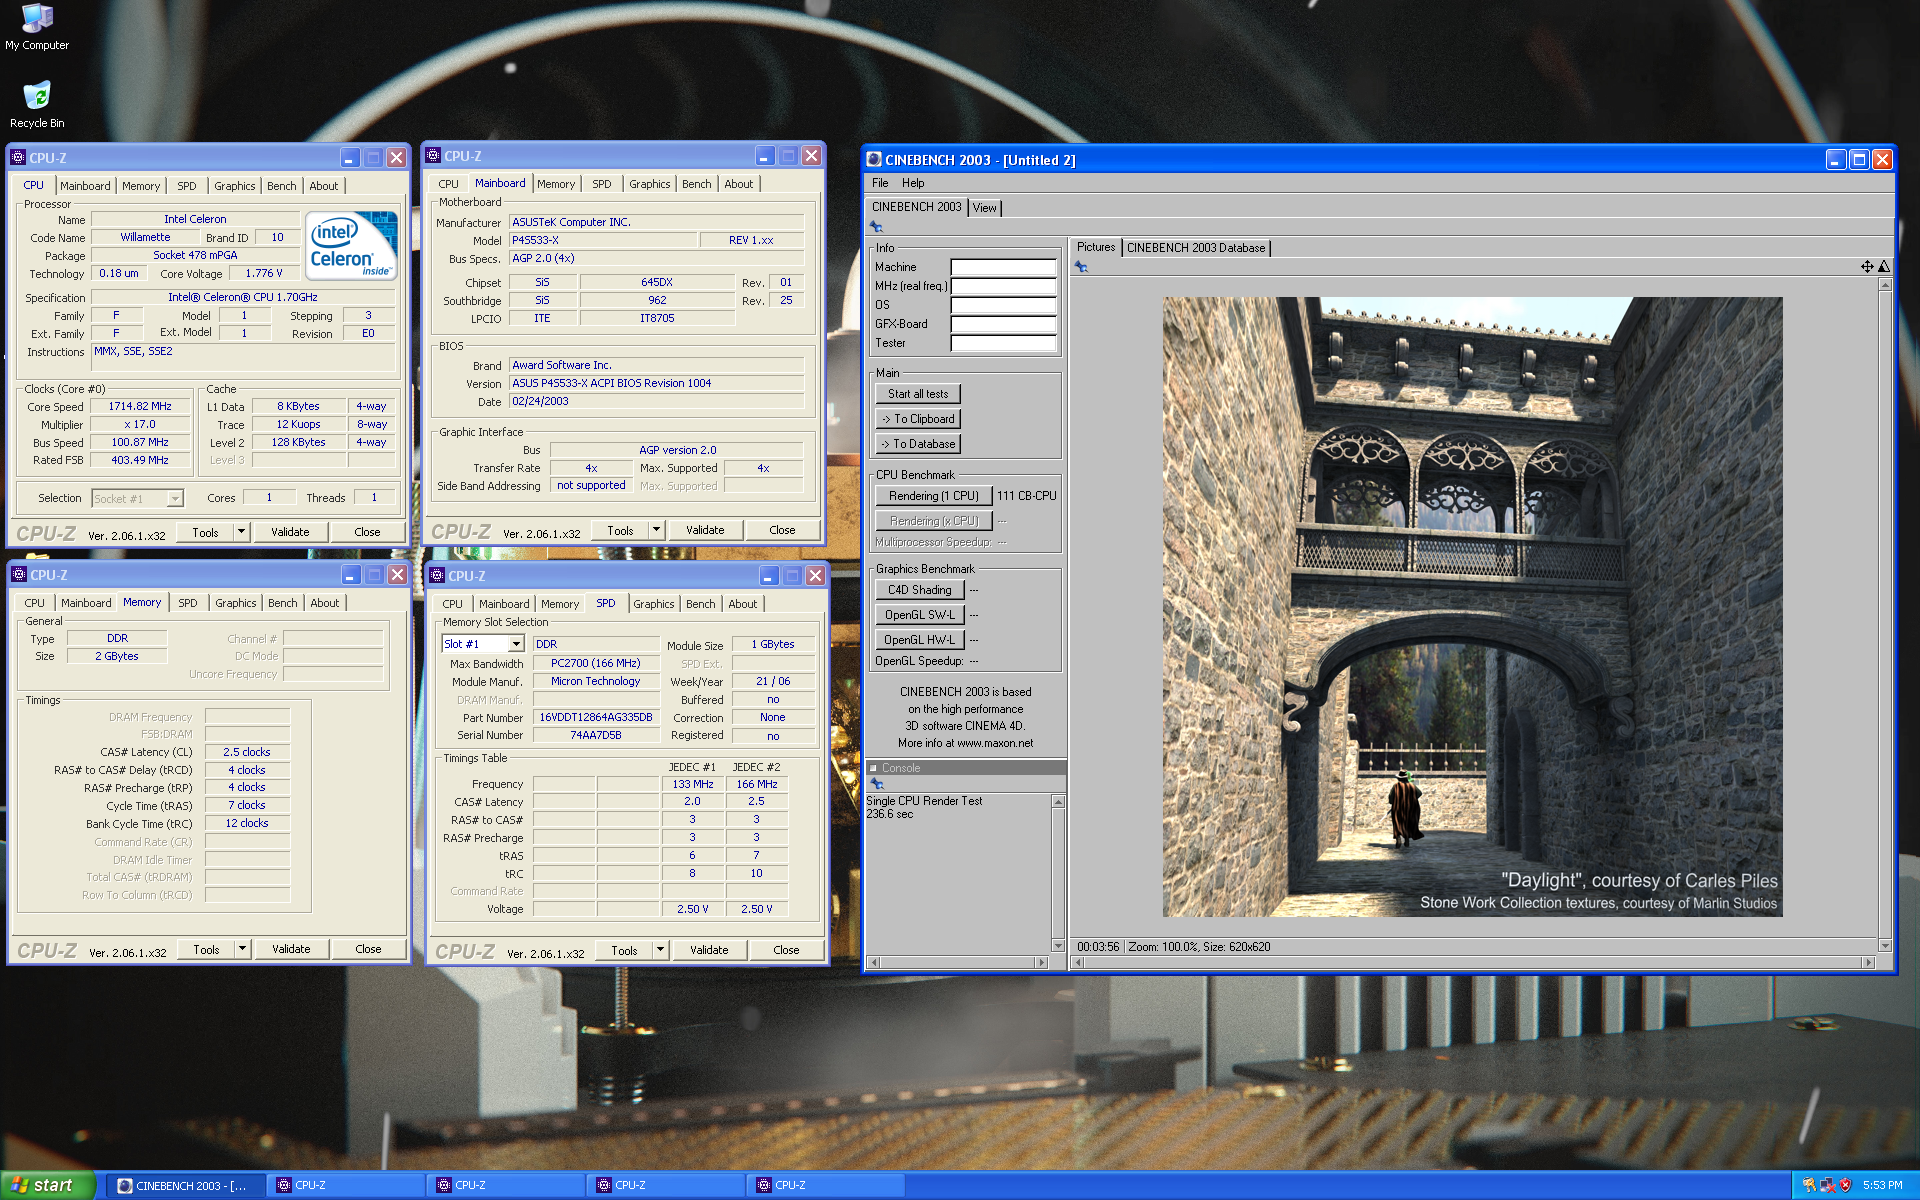Click CPU-Z title icon in CPU tab window
Viewport: 1920px width, 1200px height.
pos(18,158)
